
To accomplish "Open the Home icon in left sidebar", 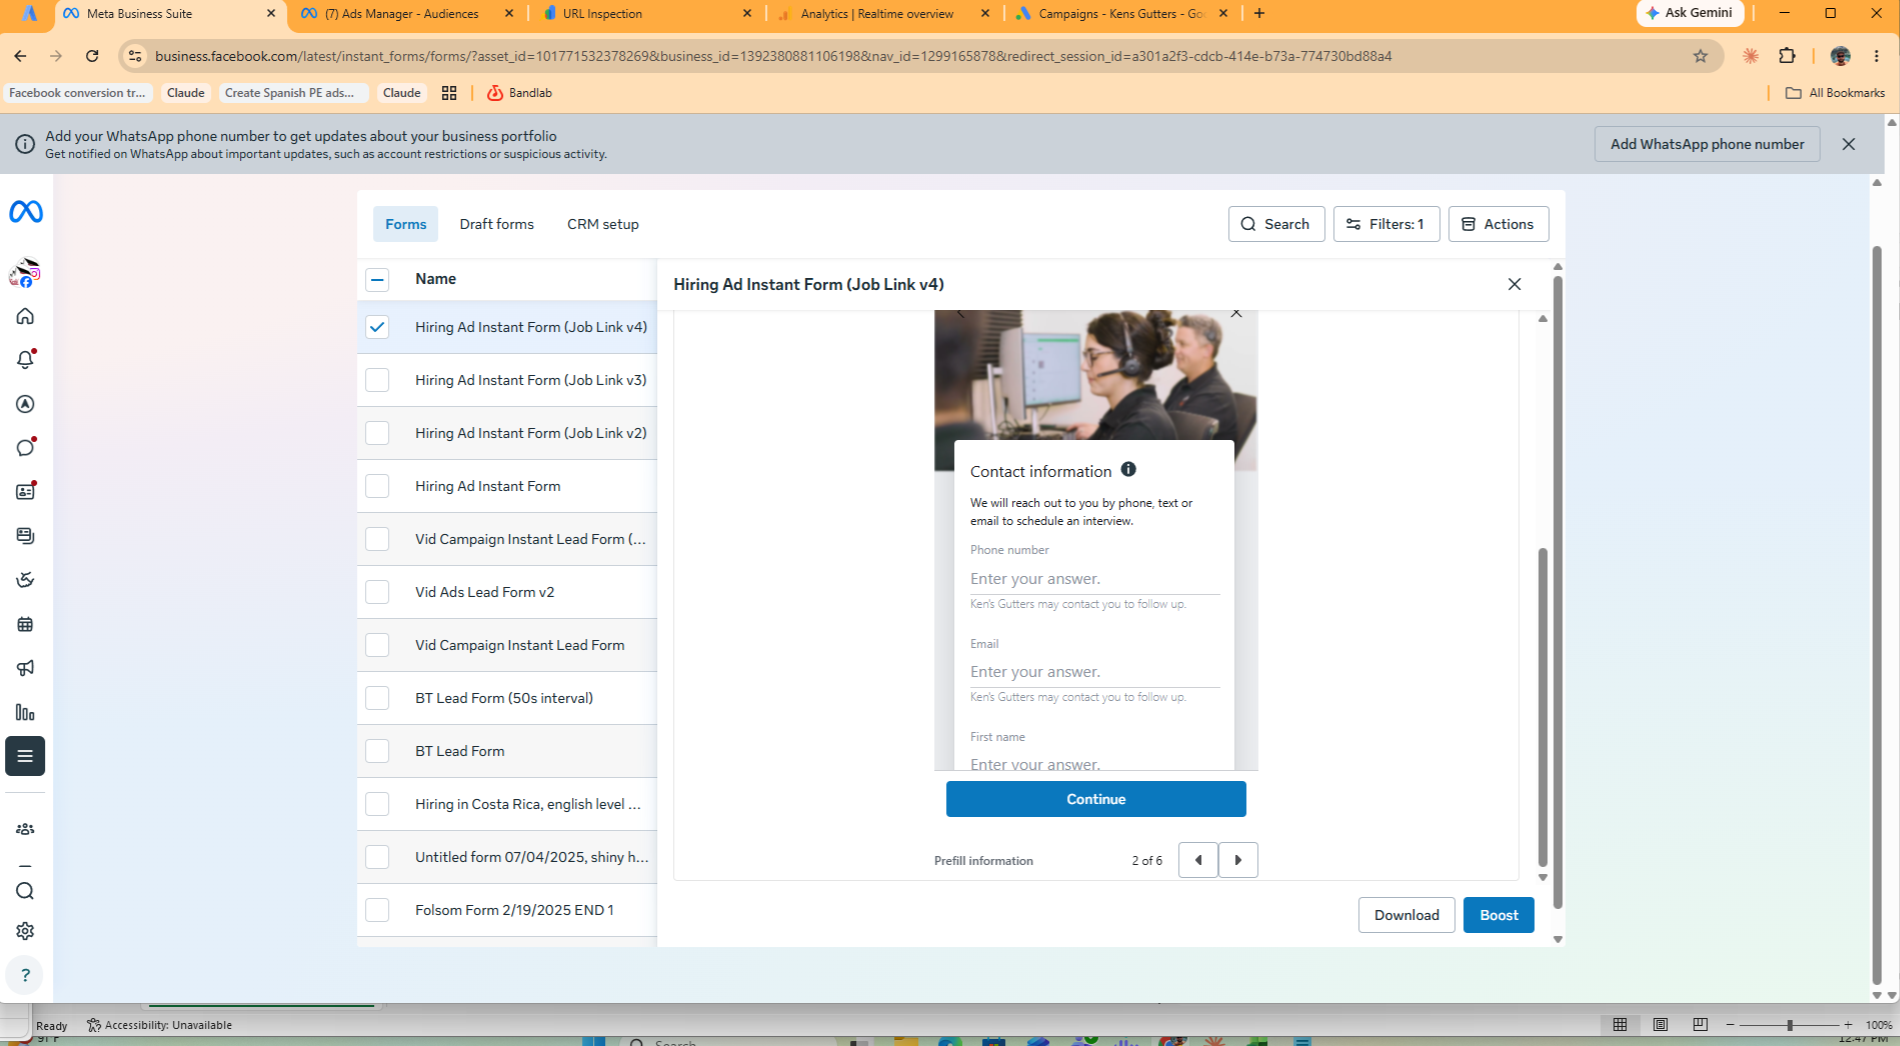I will [x=25, y=316].
